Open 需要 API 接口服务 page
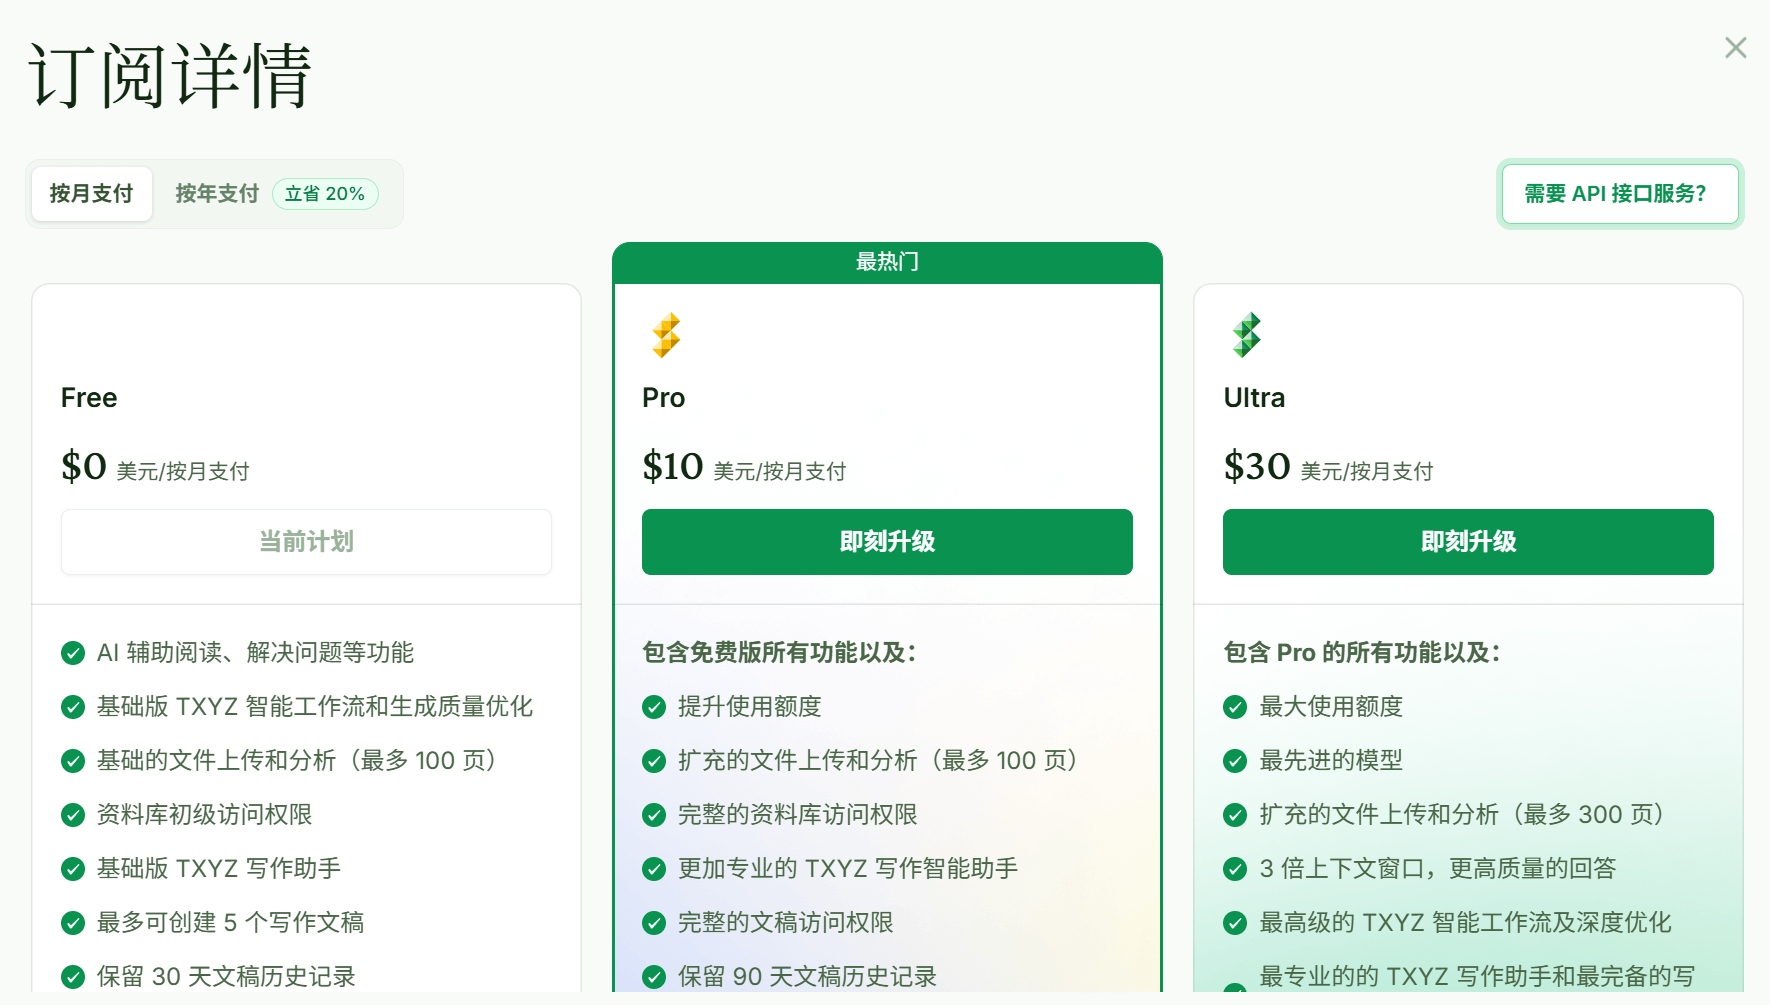The image size is (1770, 1005). (x=1620, y=194)
